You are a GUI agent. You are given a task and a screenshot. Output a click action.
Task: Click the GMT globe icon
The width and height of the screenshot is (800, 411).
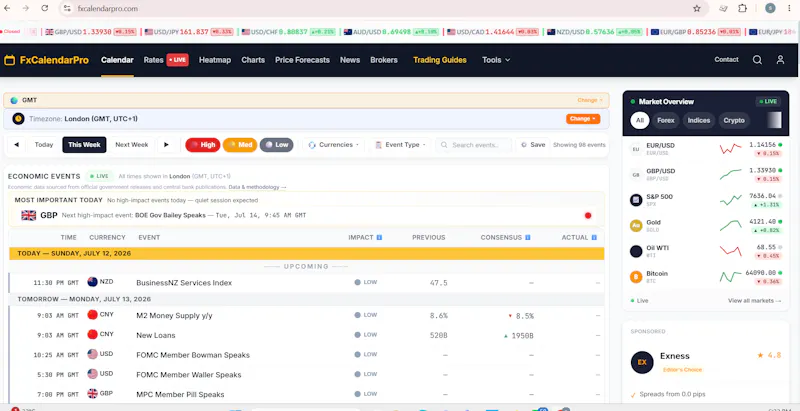(x=14, y=100)
